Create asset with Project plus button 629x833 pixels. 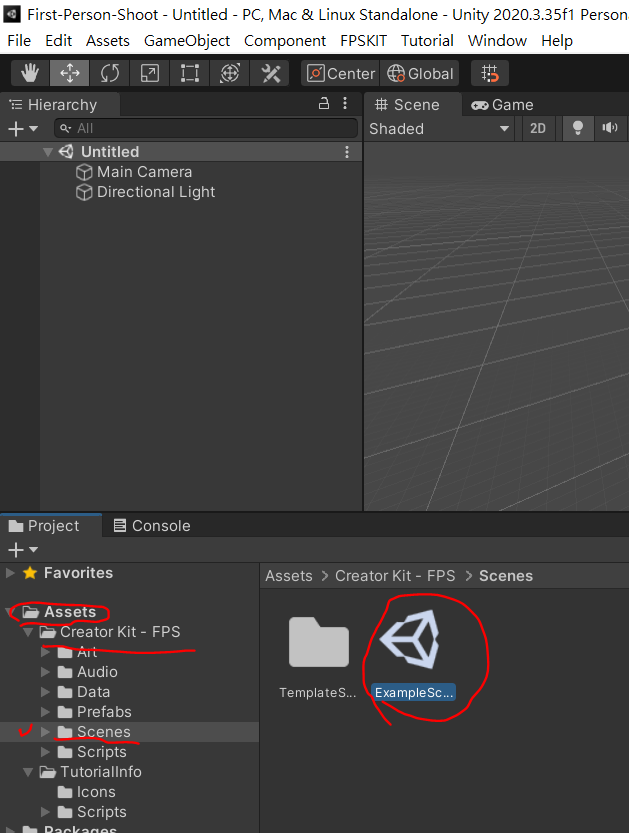click(22, 549)
